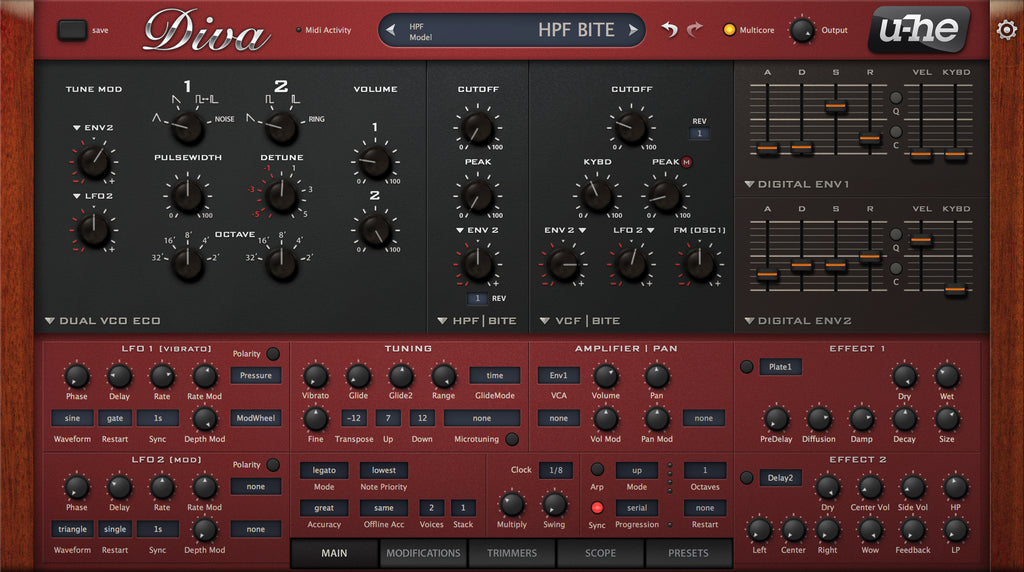Click the KYBD knob in VCF
This screenshot has width=1024, height=572.
coord(597,196)
